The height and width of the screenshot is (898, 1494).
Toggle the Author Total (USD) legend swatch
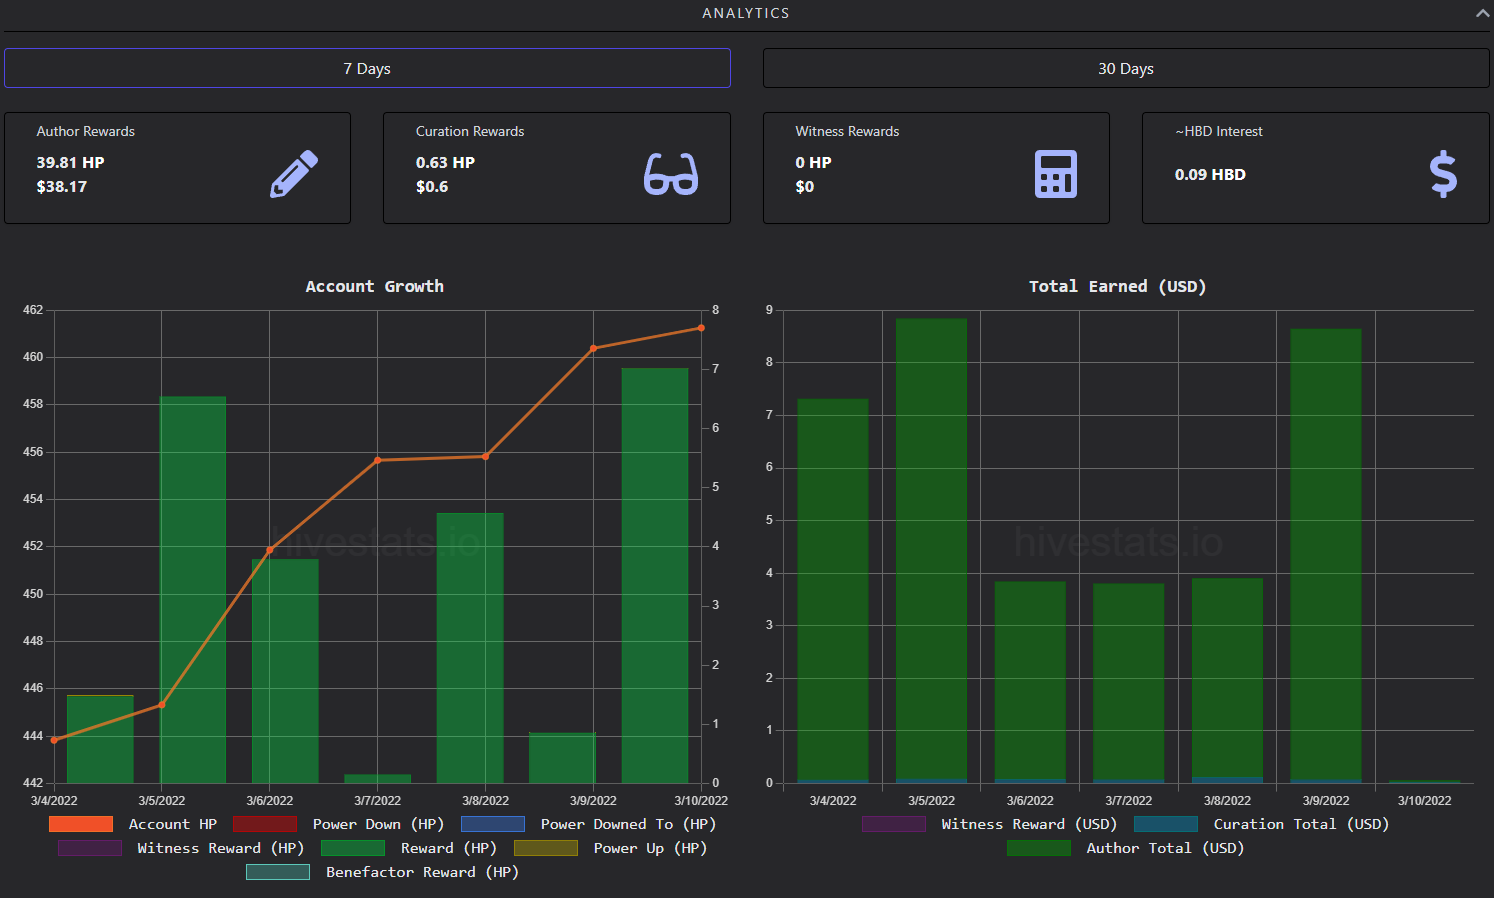point(1039,848)
